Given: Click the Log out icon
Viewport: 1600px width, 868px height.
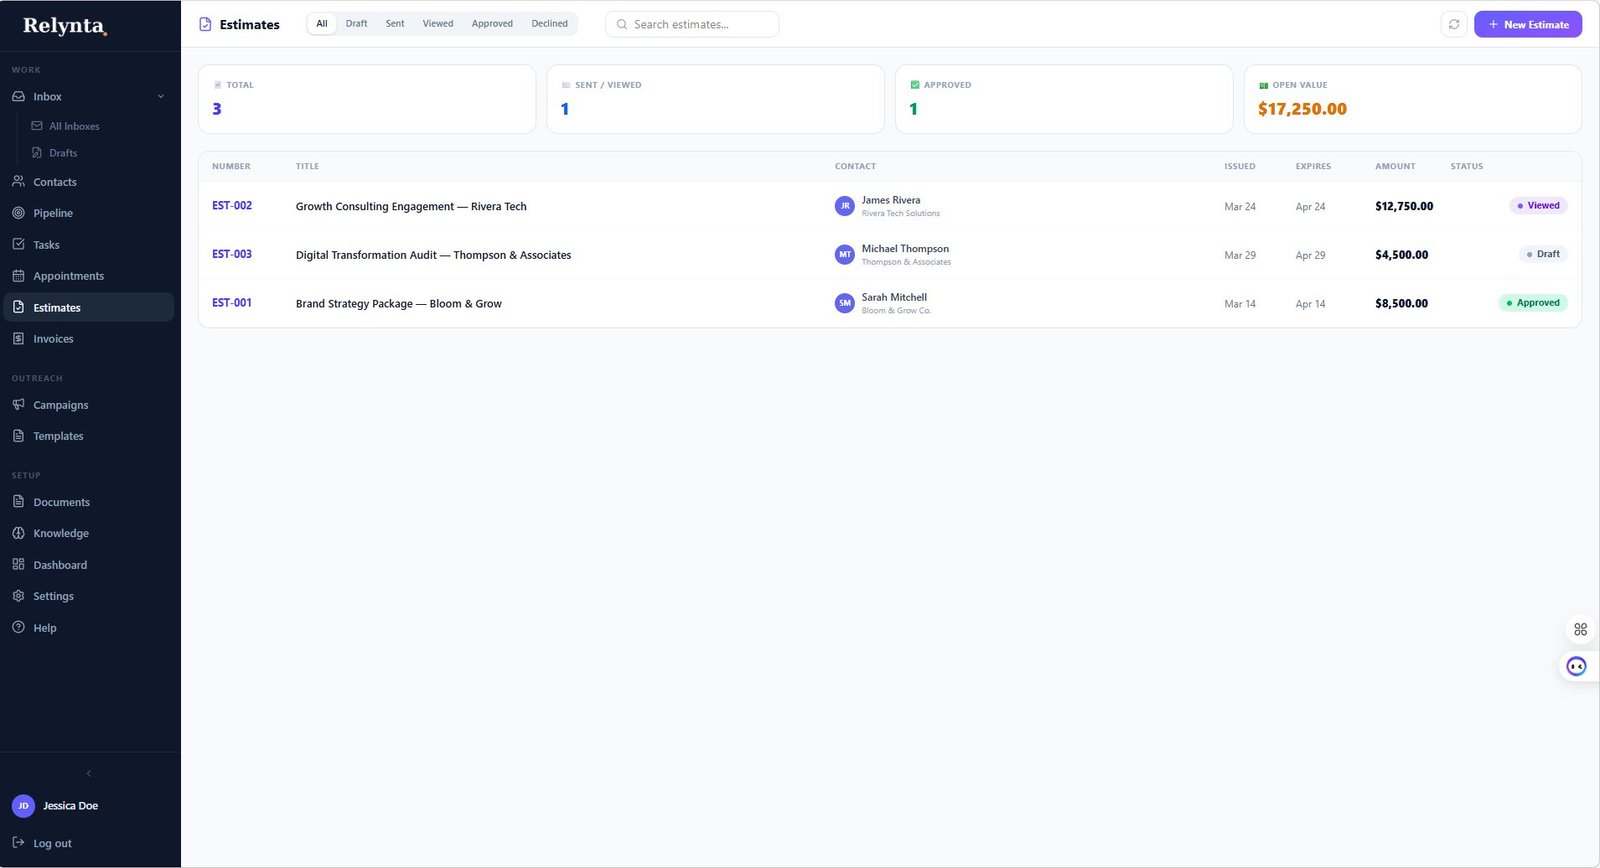Looking at the screenshot, I should point(18,843).
